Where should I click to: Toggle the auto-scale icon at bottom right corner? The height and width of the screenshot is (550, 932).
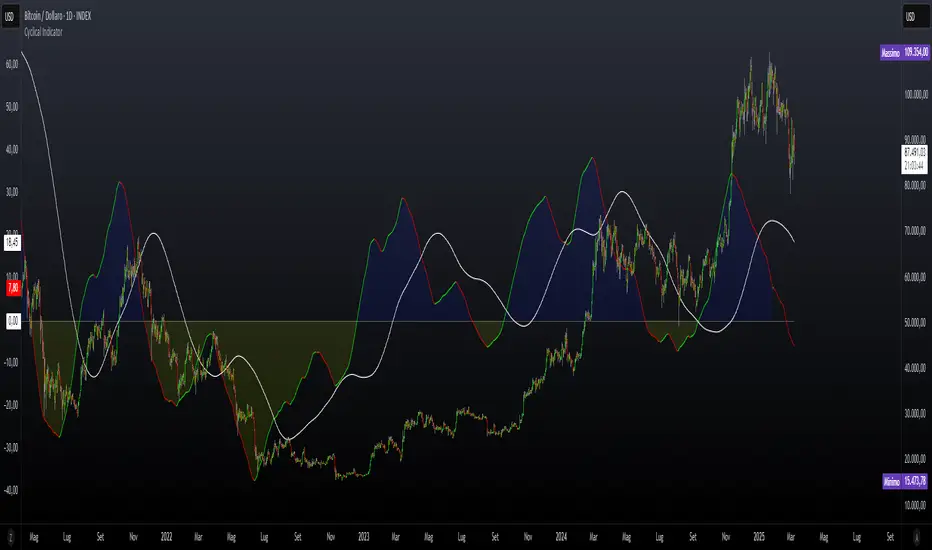point(917,537)
